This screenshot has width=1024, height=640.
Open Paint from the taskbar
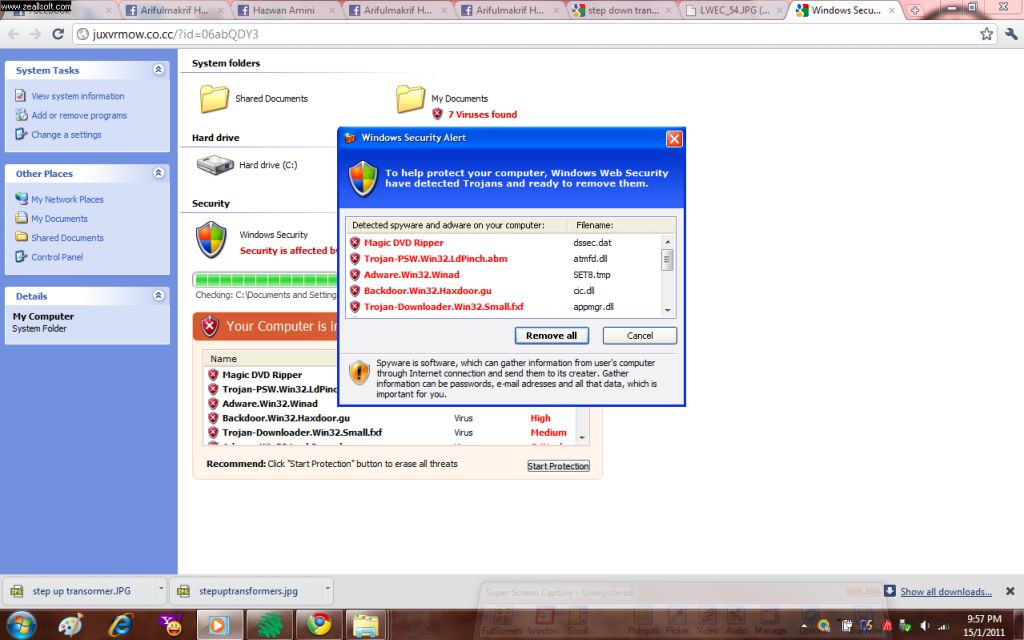coord(71,625)
